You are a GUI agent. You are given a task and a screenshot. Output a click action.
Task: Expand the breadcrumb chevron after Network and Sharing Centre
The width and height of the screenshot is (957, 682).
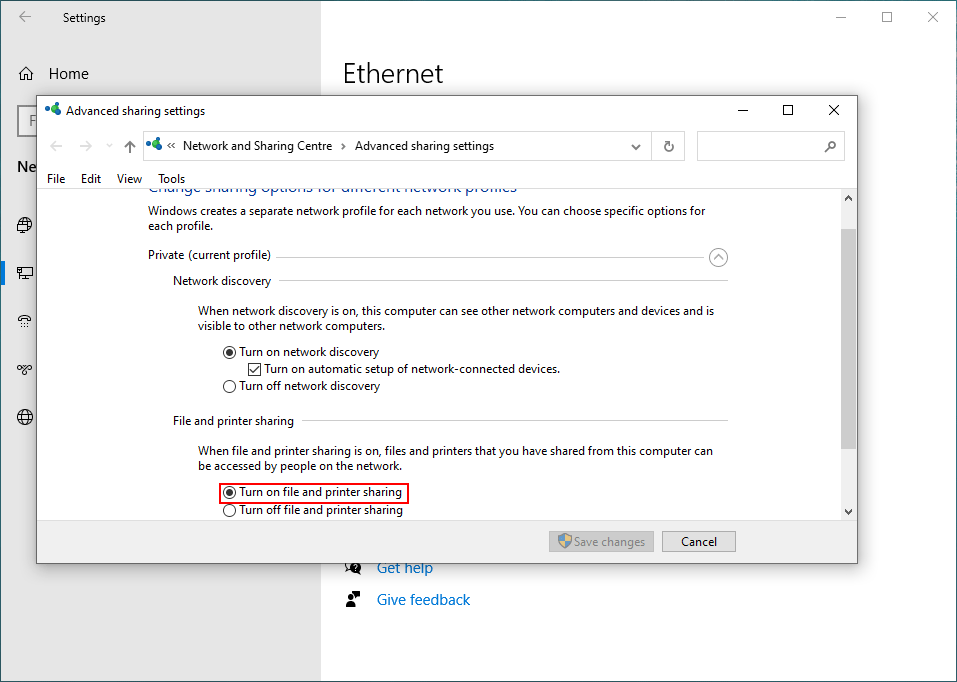tap(345, 145)
